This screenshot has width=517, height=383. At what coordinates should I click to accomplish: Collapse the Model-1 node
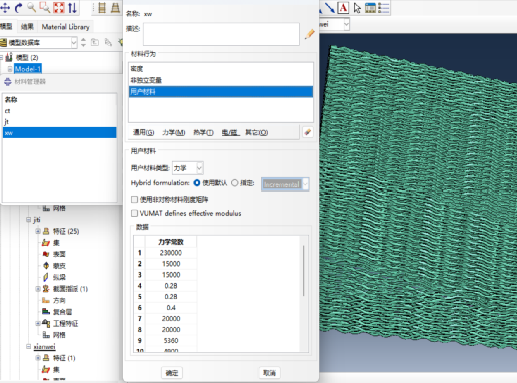tap(10, 69)
